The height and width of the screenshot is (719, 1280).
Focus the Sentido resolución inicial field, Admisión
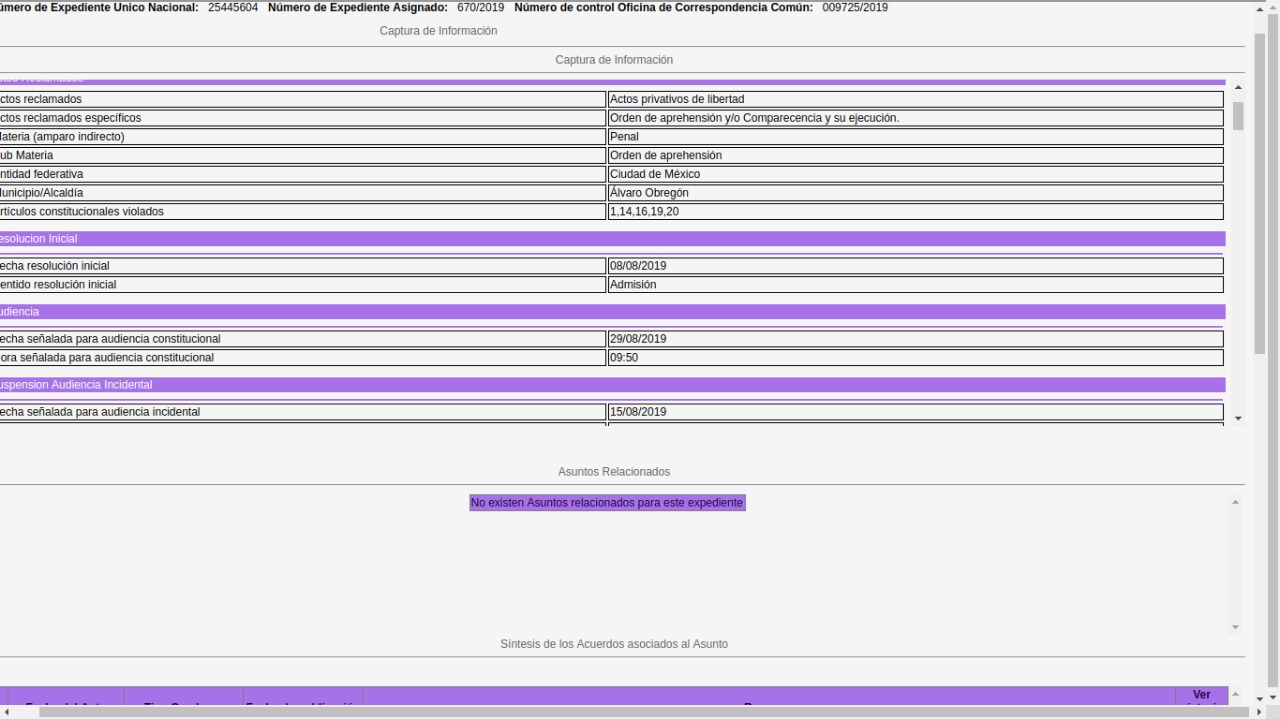pos(915,284)
